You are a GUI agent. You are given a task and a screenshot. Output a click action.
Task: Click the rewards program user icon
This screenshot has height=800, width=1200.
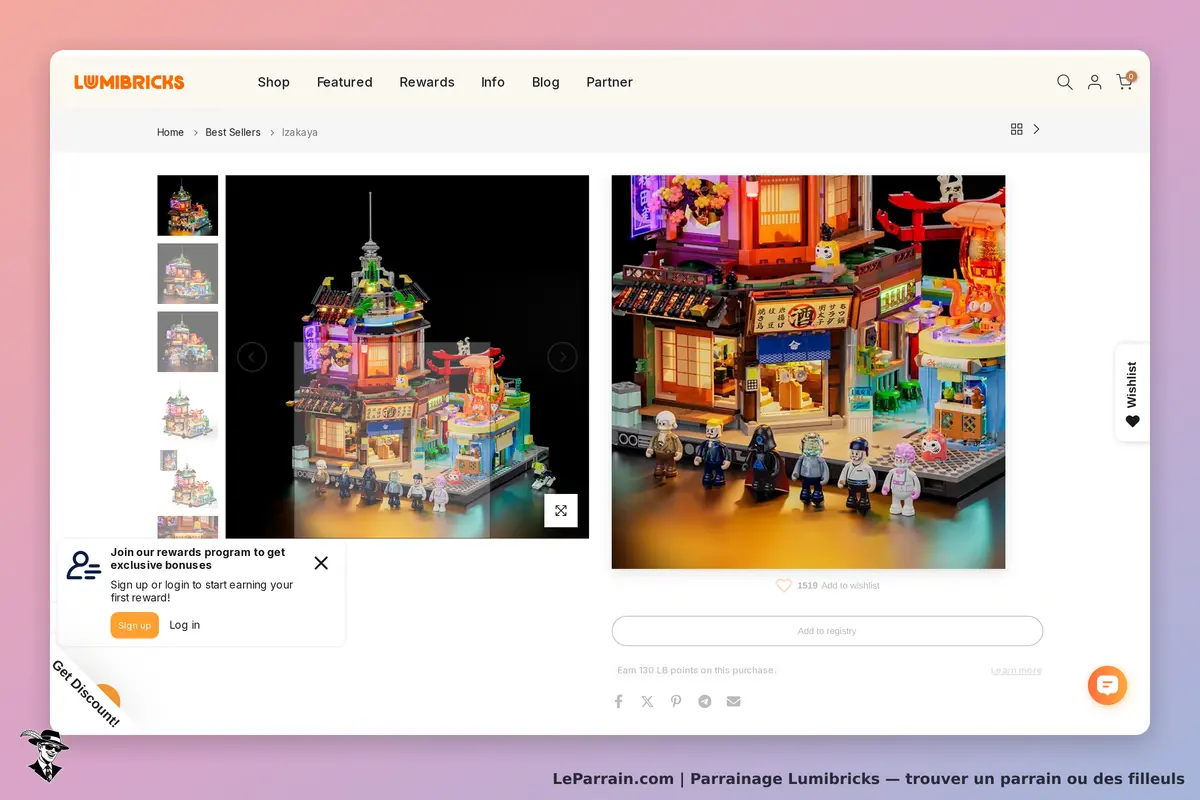(x=84, y=565)
